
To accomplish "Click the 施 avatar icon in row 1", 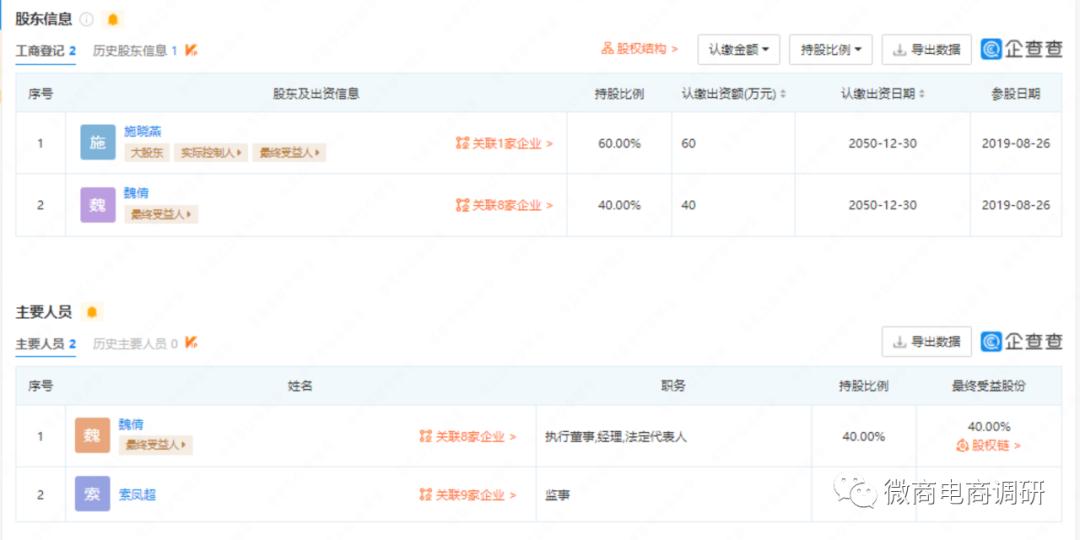I will [x=98, y=142].
